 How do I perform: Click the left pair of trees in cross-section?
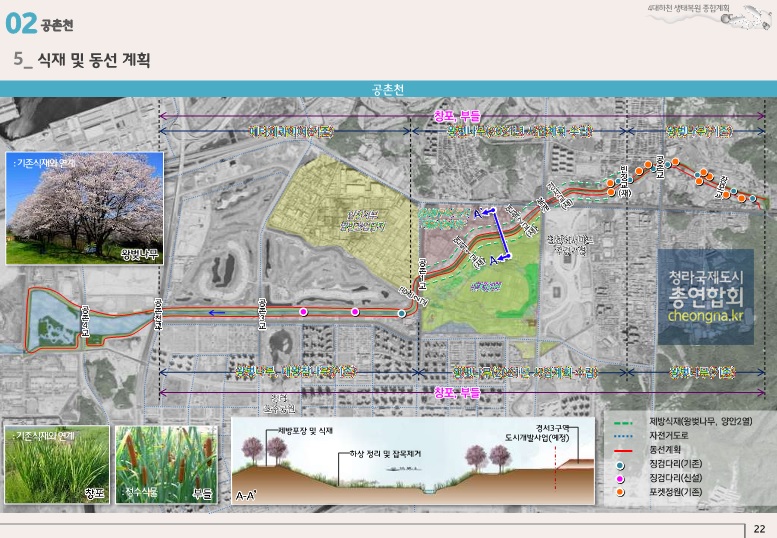click(264, 450)
